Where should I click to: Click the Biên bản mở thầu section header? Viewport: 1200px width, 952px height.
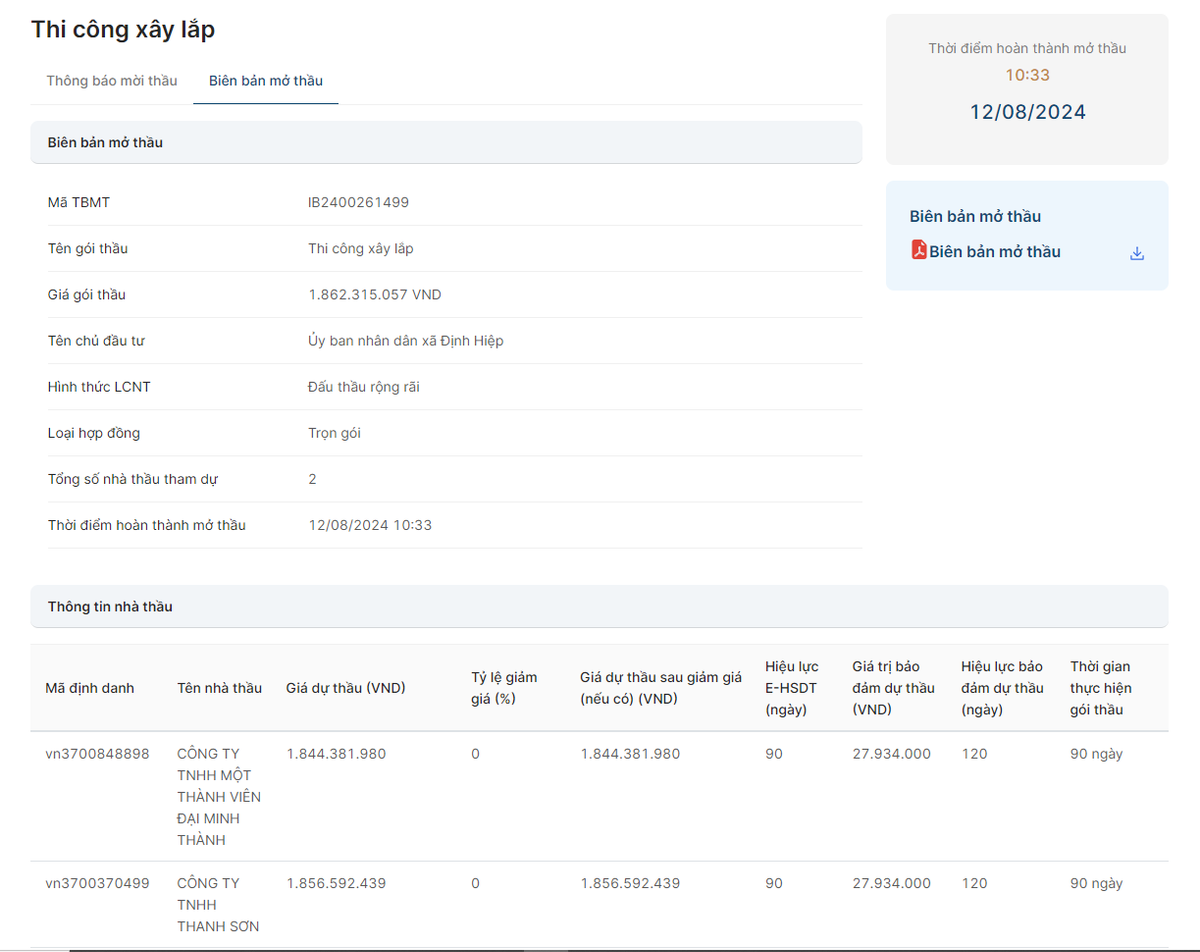pos(106,143)
